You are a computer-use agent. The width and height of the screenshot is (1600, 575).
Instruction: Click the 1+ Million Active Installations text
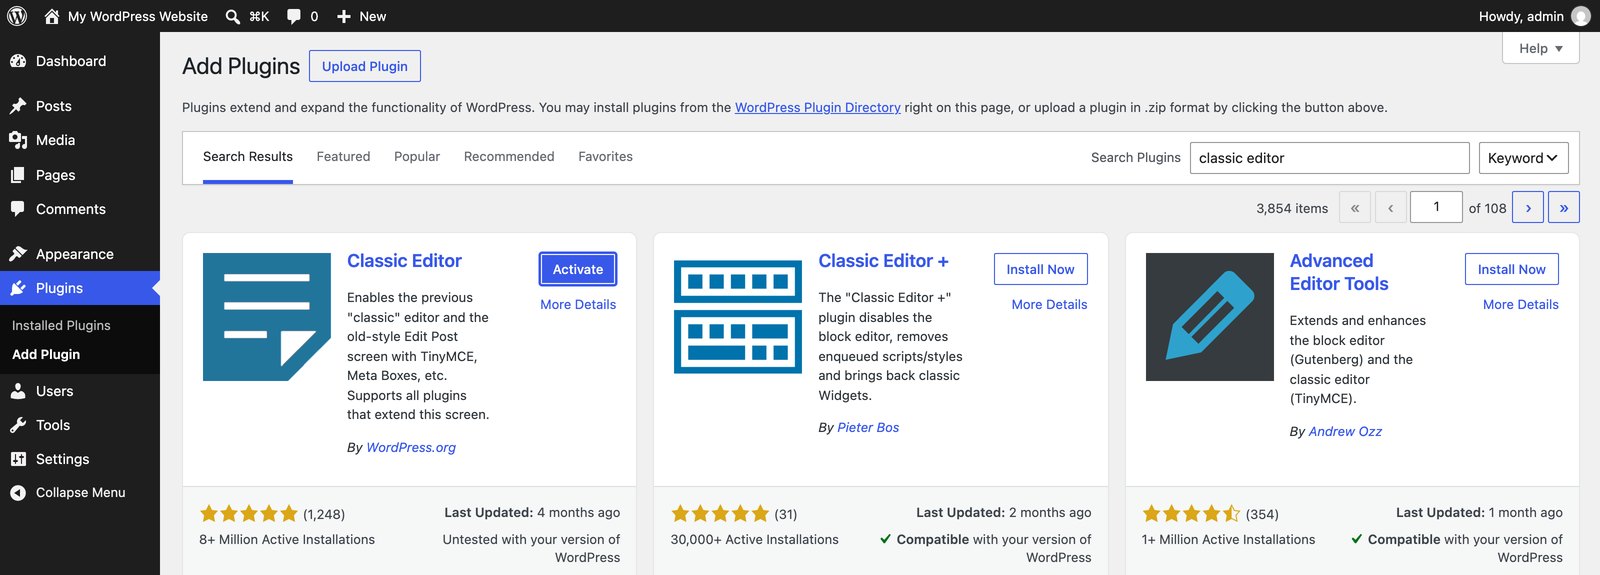[1228, 539]
